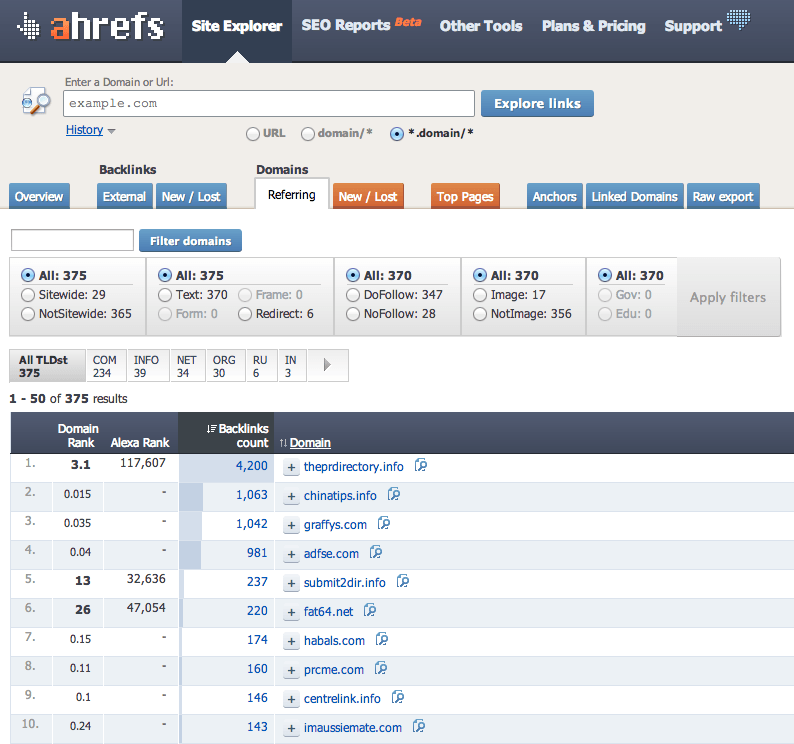Switch to the Overview tab
This screenshot has height=744, width=794.
click(x=39, y=197)
